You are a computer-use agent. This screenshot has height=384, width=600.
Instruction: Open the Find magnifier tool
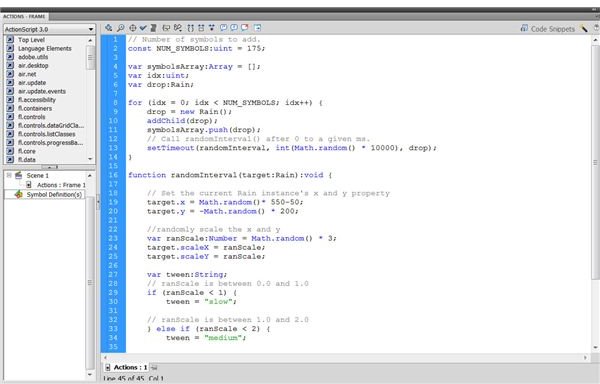coord(121,28)
